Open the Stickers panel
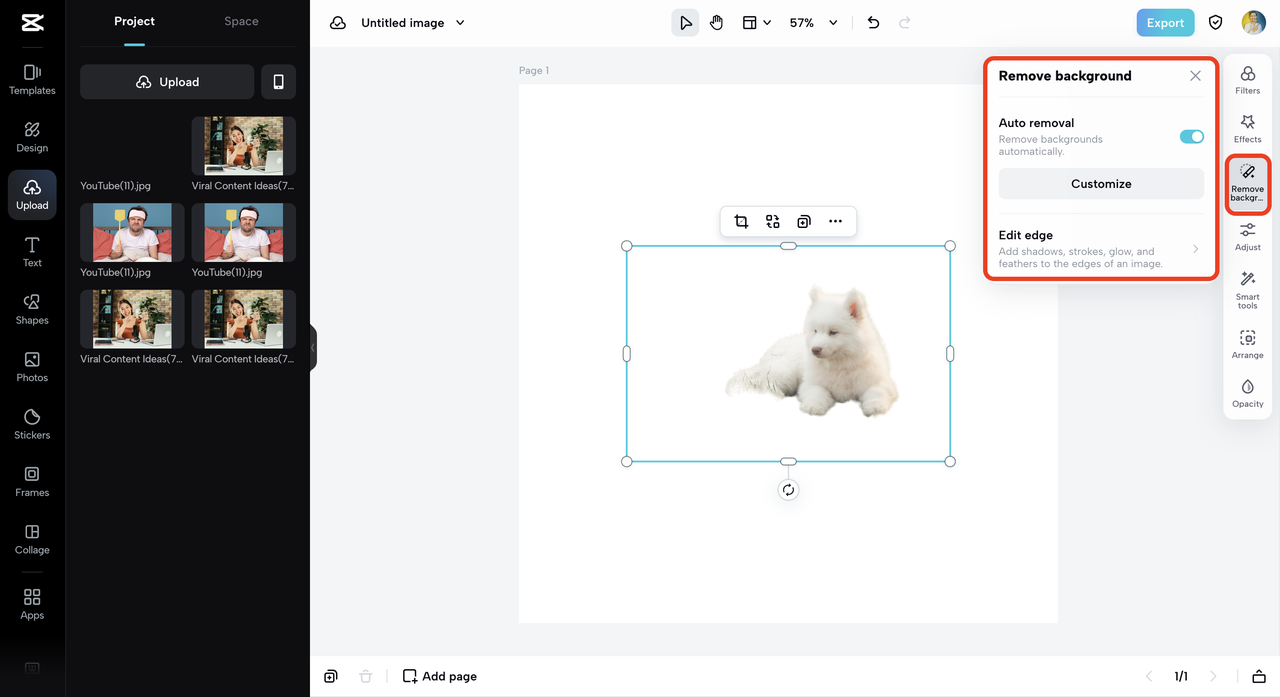The image size is (1280, 697). coord(32,424)
